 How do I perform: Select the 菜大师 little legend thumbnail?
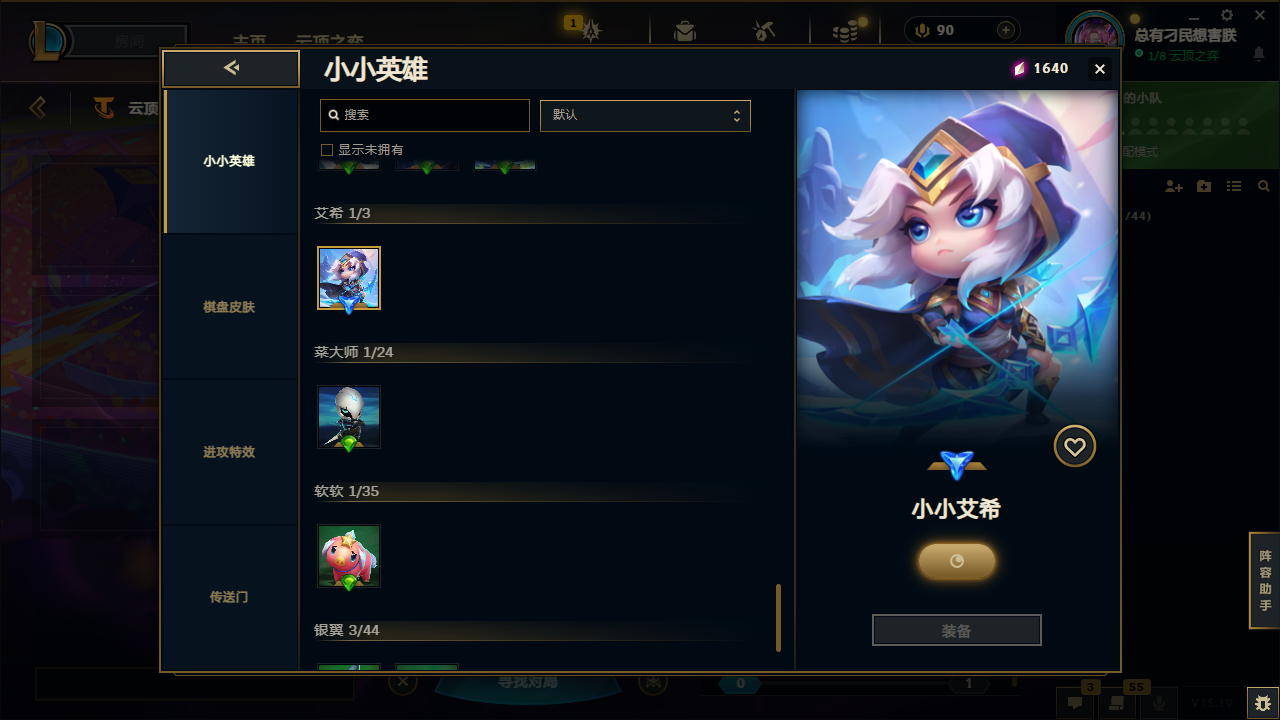click(x=349, y=417)
